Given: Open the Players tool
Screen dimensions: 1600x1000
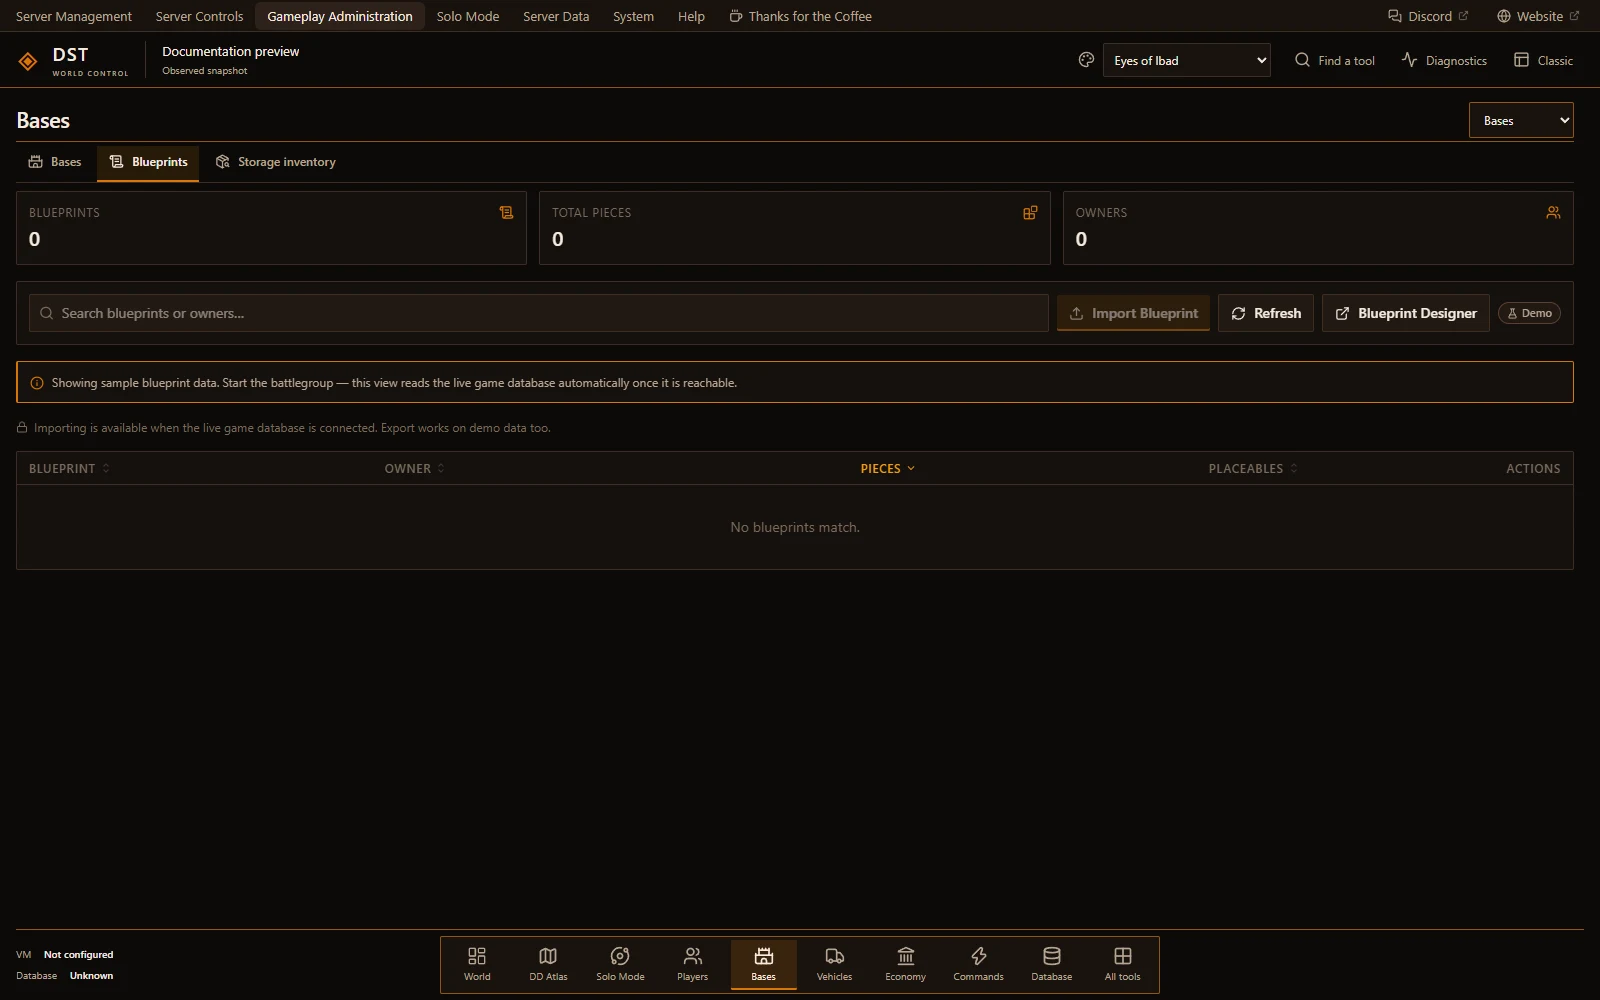Looking at the screenshot, I should point(692,964).
